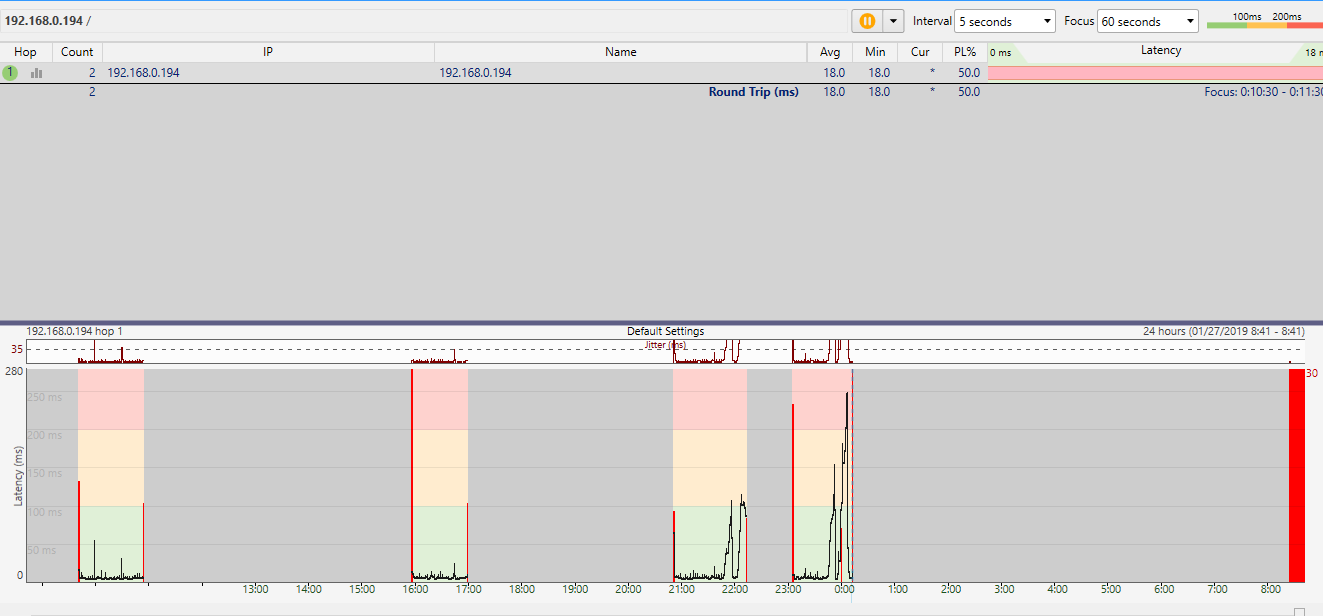Screen dimensions: 1323x616
Task: Click the green hop 1 circle icon
Action: point(10,72)
